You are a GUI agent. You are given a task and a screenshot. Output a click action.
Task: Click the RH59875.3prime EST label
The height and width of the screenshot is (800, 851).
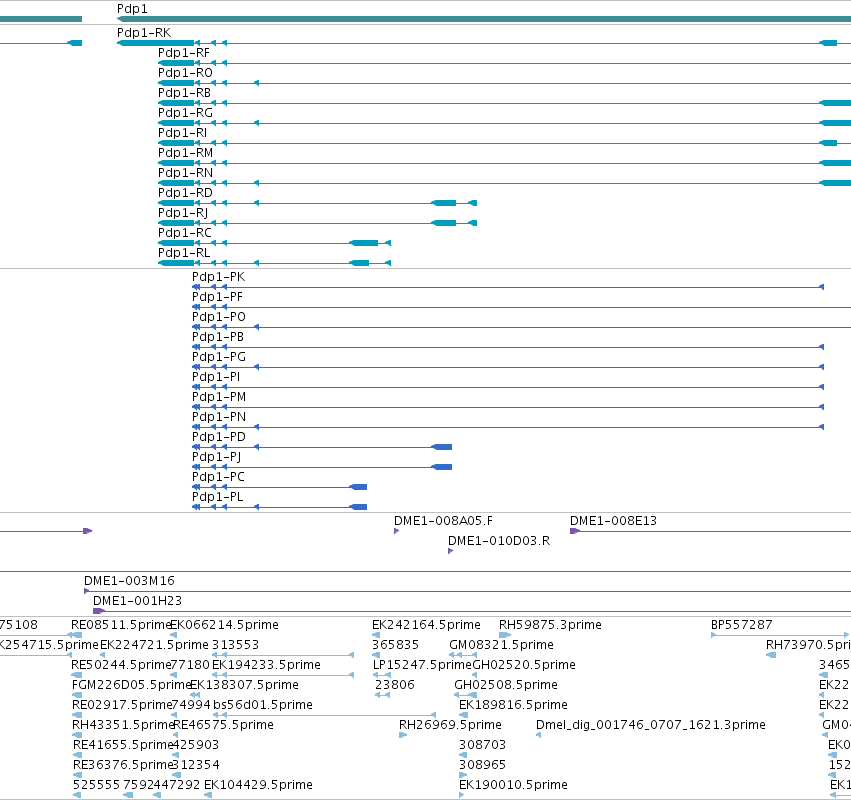click(550, 625)
